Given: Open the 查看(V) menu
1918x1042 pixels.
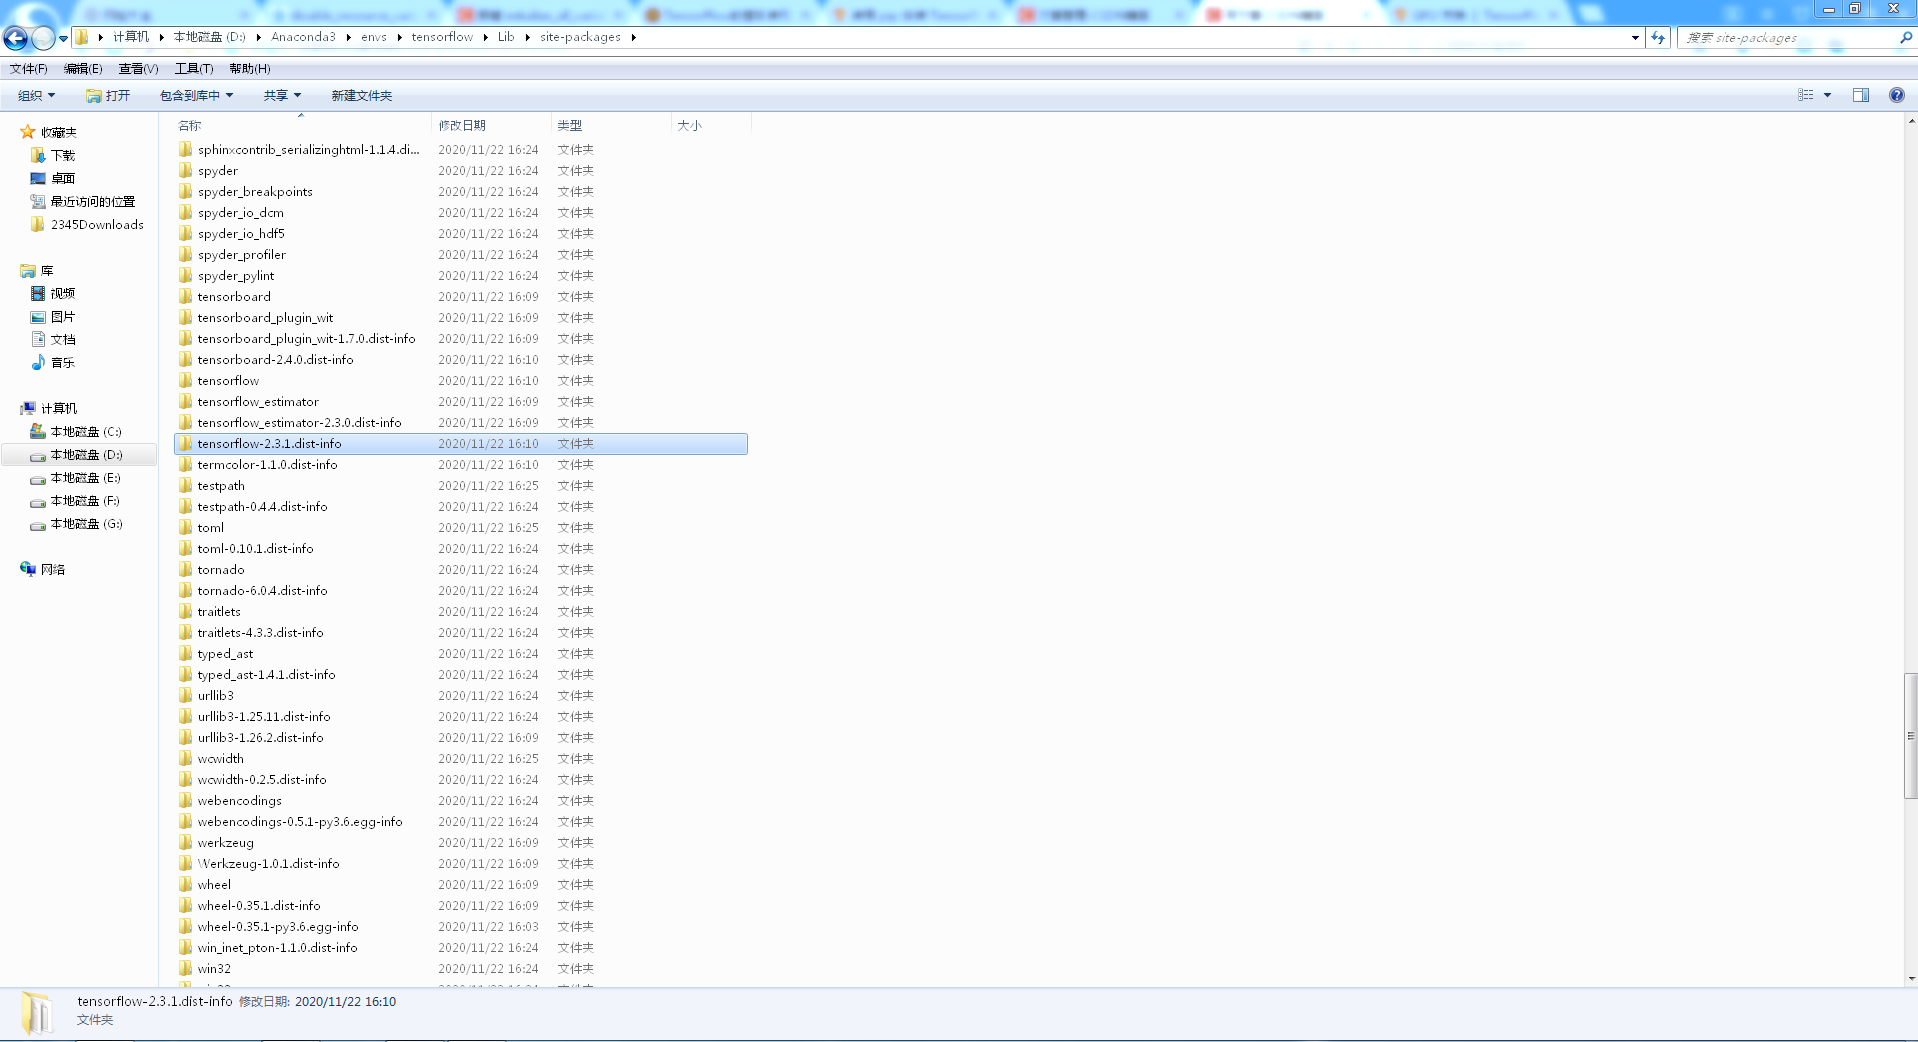Looking at the screenshot, I should point(138,69).
